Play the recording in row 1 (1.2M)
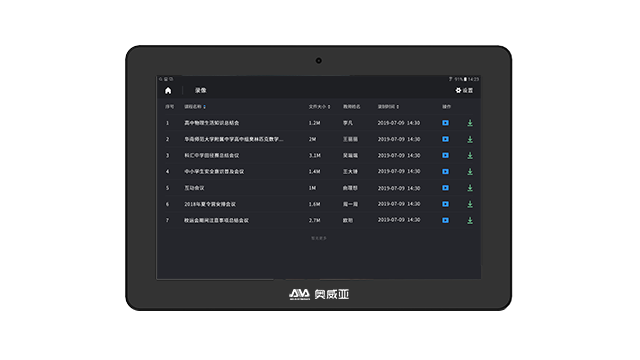The height and width of the screenshot is (360, 640). (x=445, y=123)
